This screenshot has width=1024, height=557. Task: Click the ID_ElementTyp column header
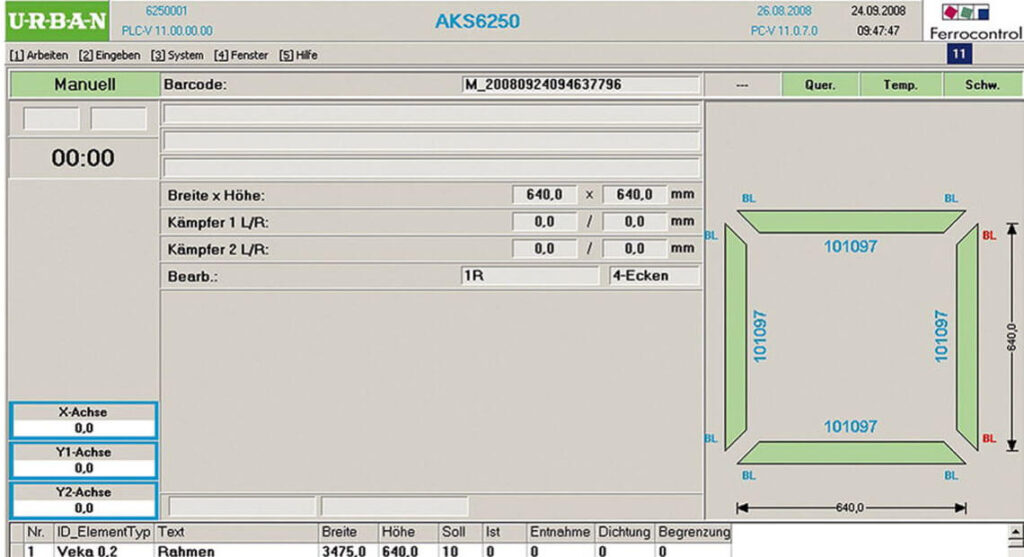point(104,532)
